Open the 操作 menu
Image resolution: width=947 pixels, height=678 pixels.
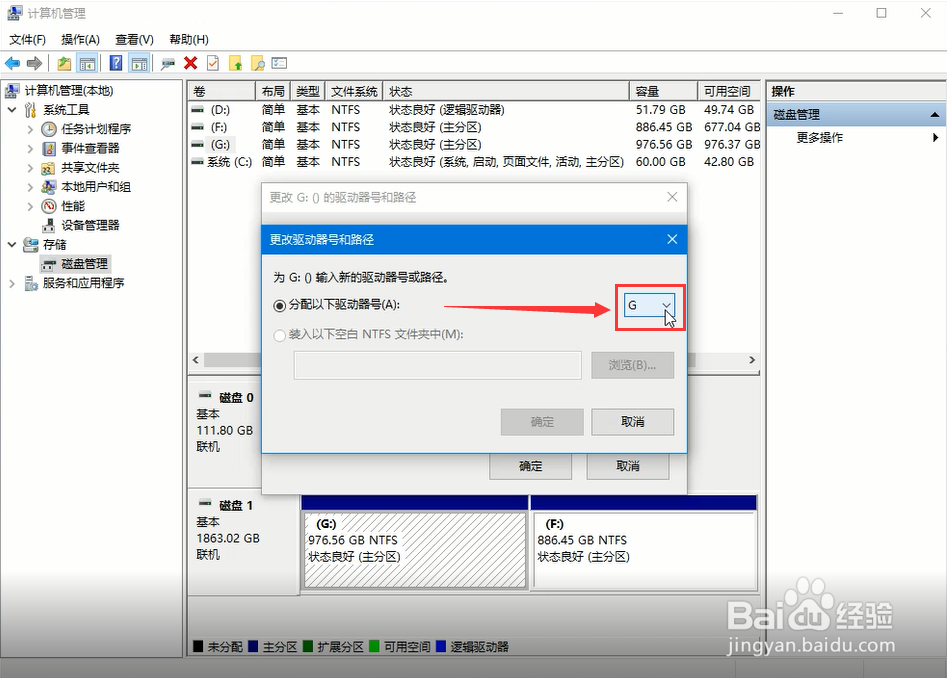click(81, 39)
